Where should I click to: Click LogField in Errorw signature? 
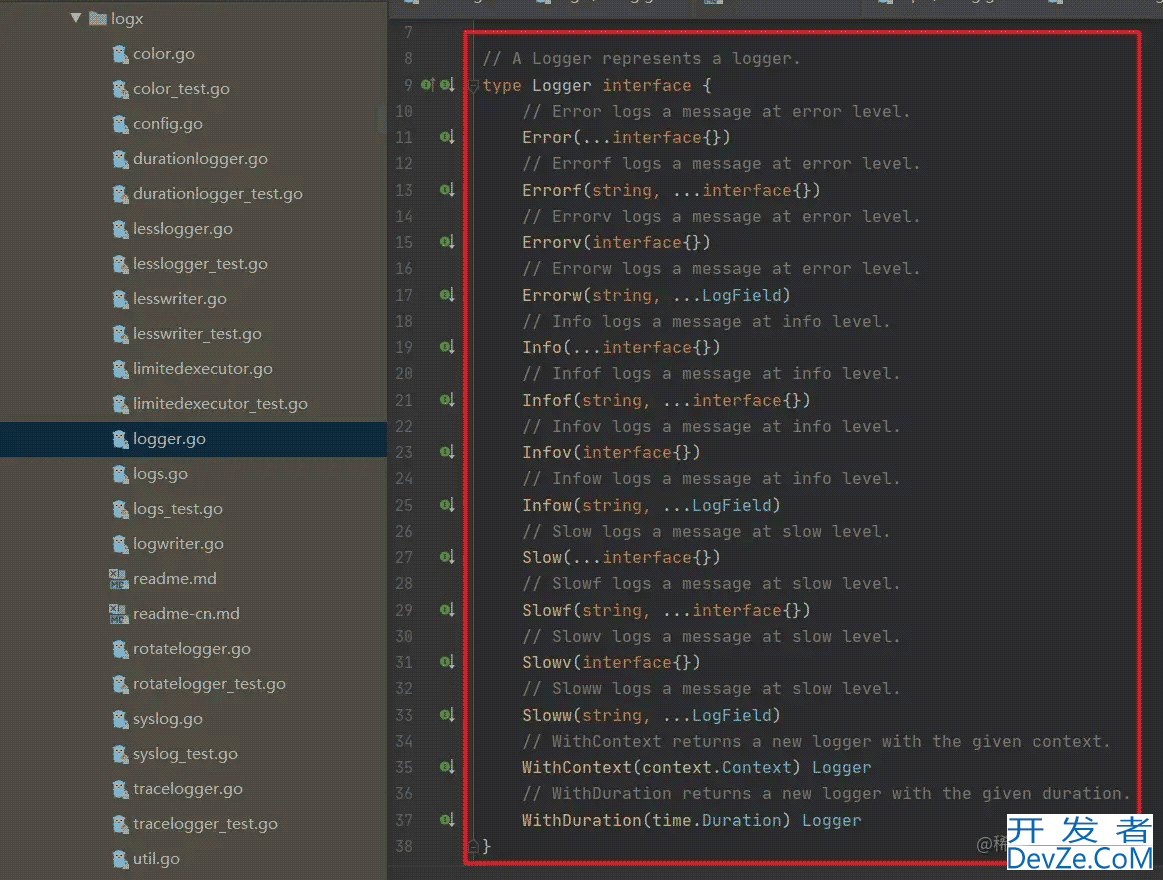tap(742, 295)
